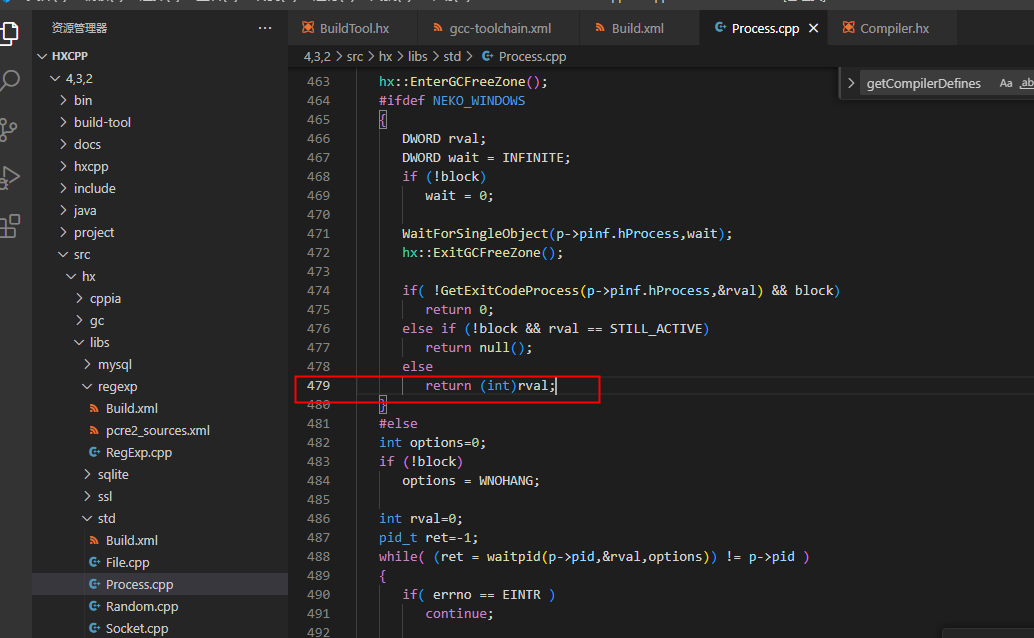The height and width of the screenshot is (638, 1034).
Task: Open RegExp.cpp from the file tree
Action: point(138,452)
